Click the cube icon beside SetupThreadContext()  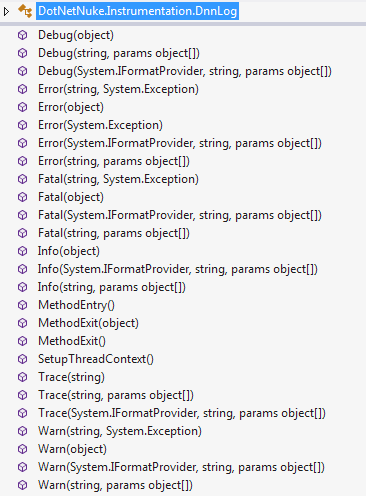coord(22,359)
